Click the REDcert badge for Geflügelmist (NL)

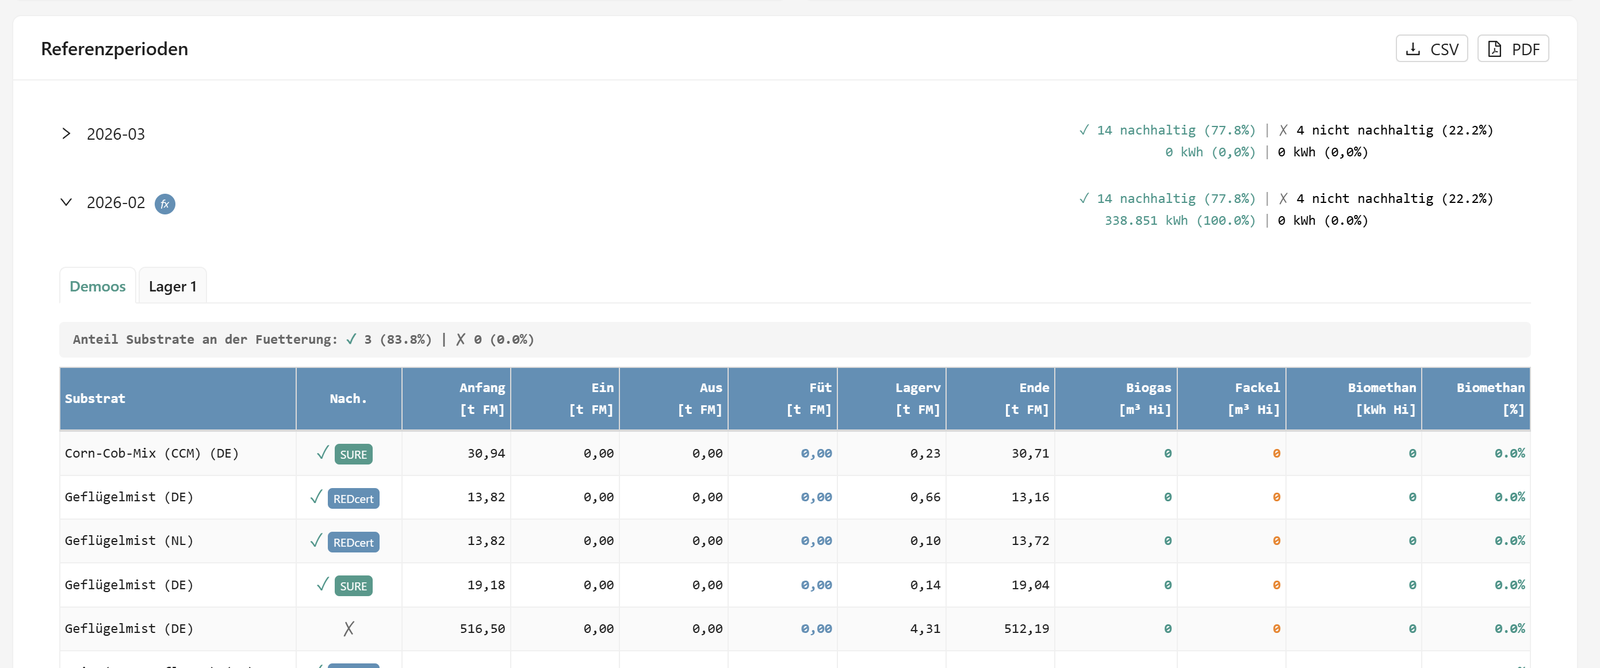pos(353,542)
